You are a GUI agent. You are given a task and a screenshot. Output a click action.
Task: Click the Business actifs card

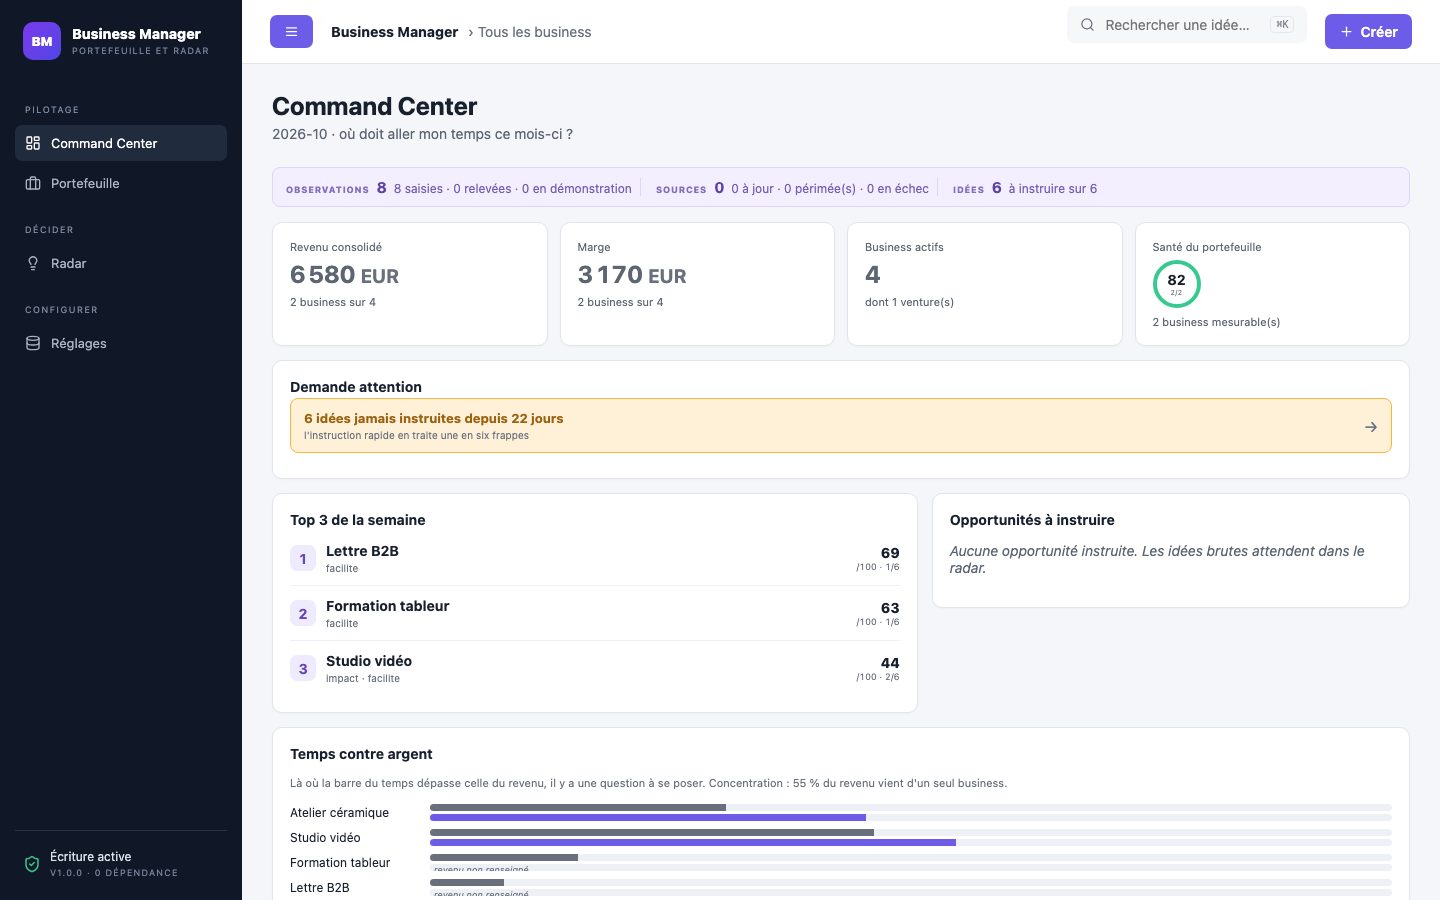985,284
